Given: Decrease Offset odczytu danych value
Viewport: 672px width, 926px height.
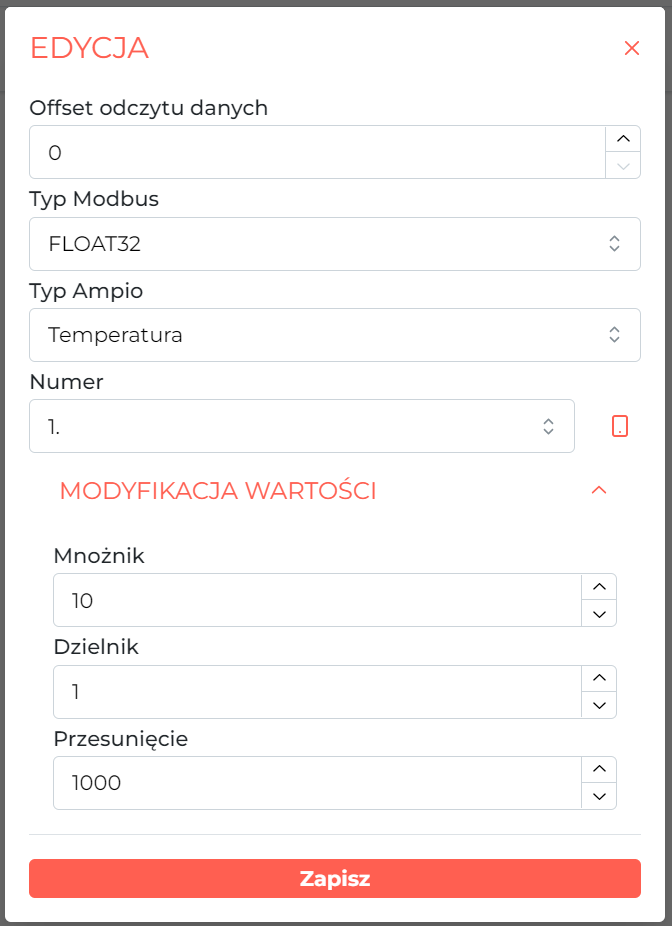Looking at the screenshot, I should pos(623,165).
